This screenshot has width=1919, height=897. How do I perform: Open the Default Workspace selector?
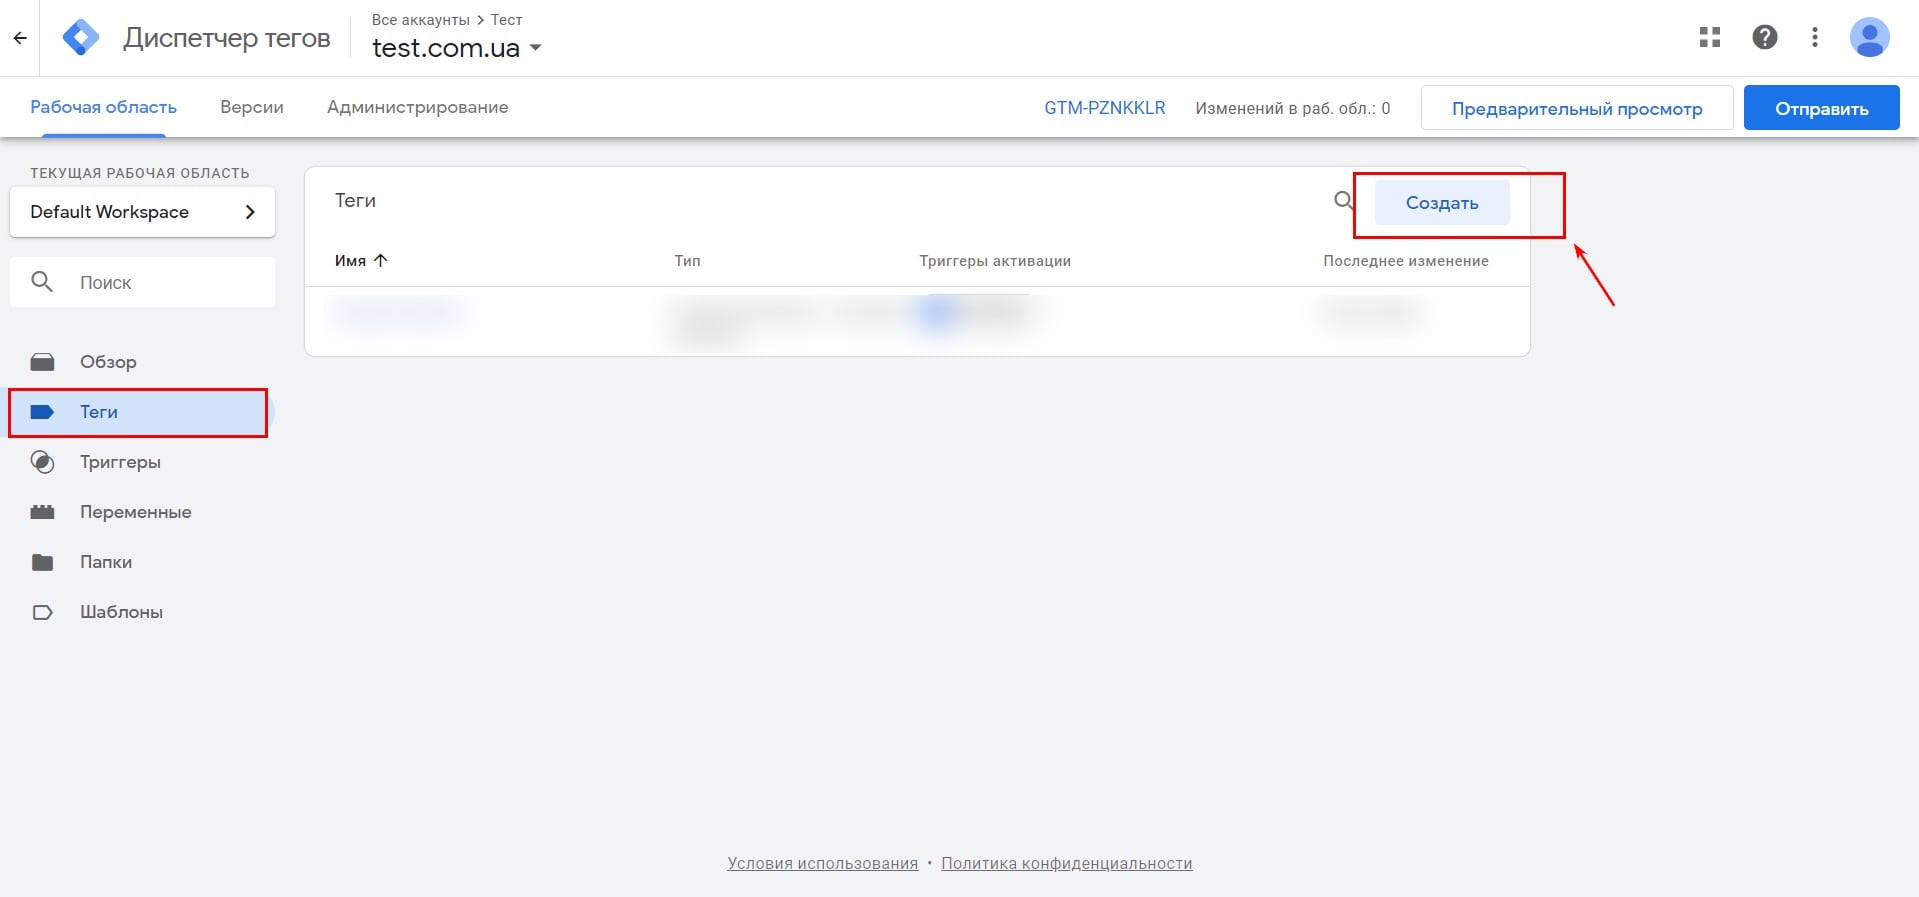pos(142,212)
